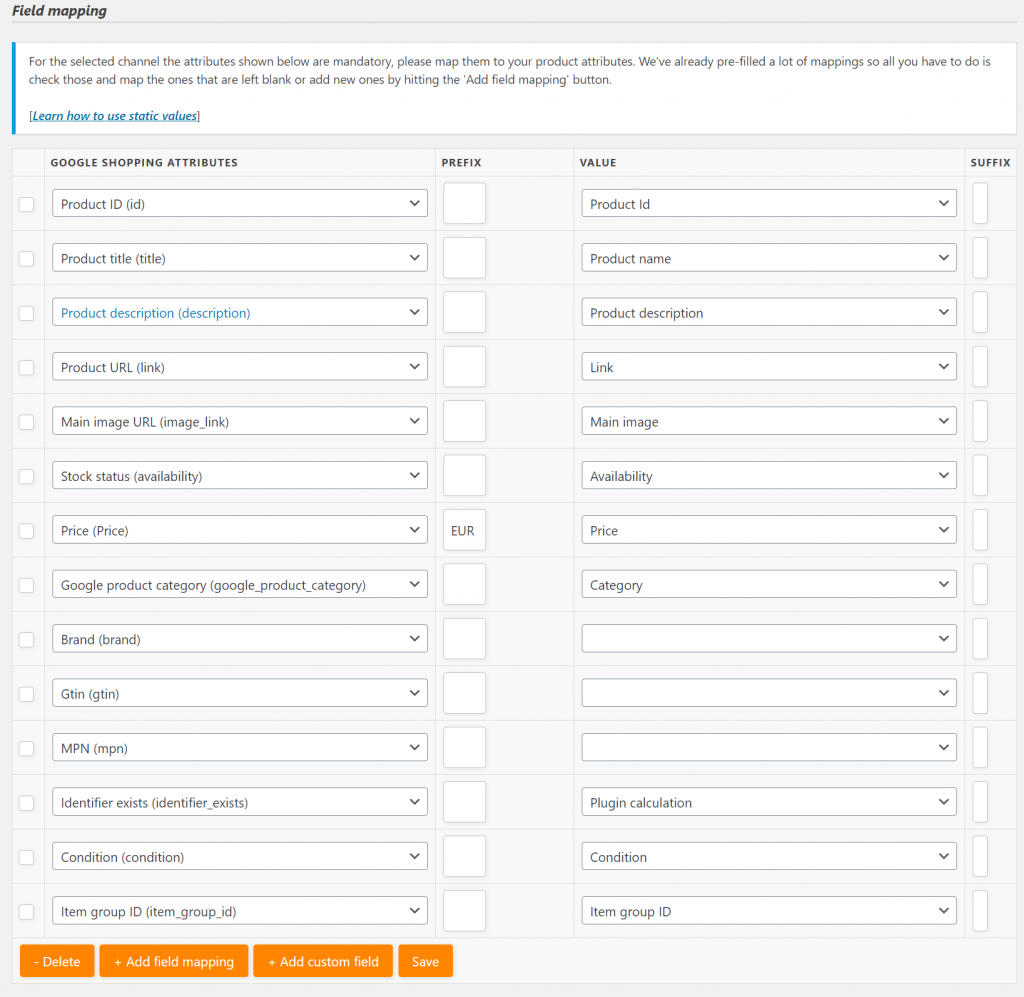Viewport: 1024px width, 997px height.
Task: Click the Value column header
Action: pyautogui.click(x=598, y=163)
